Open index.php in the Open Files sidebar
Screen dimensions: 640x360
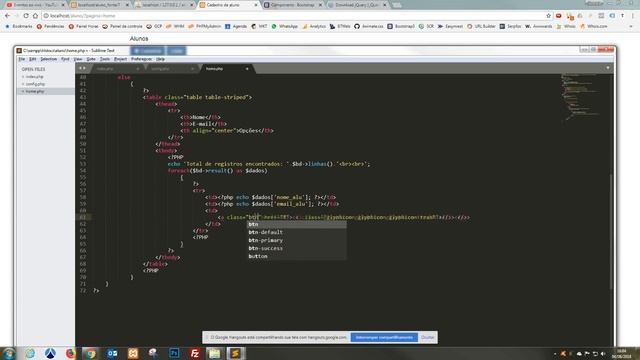[35, 77]
